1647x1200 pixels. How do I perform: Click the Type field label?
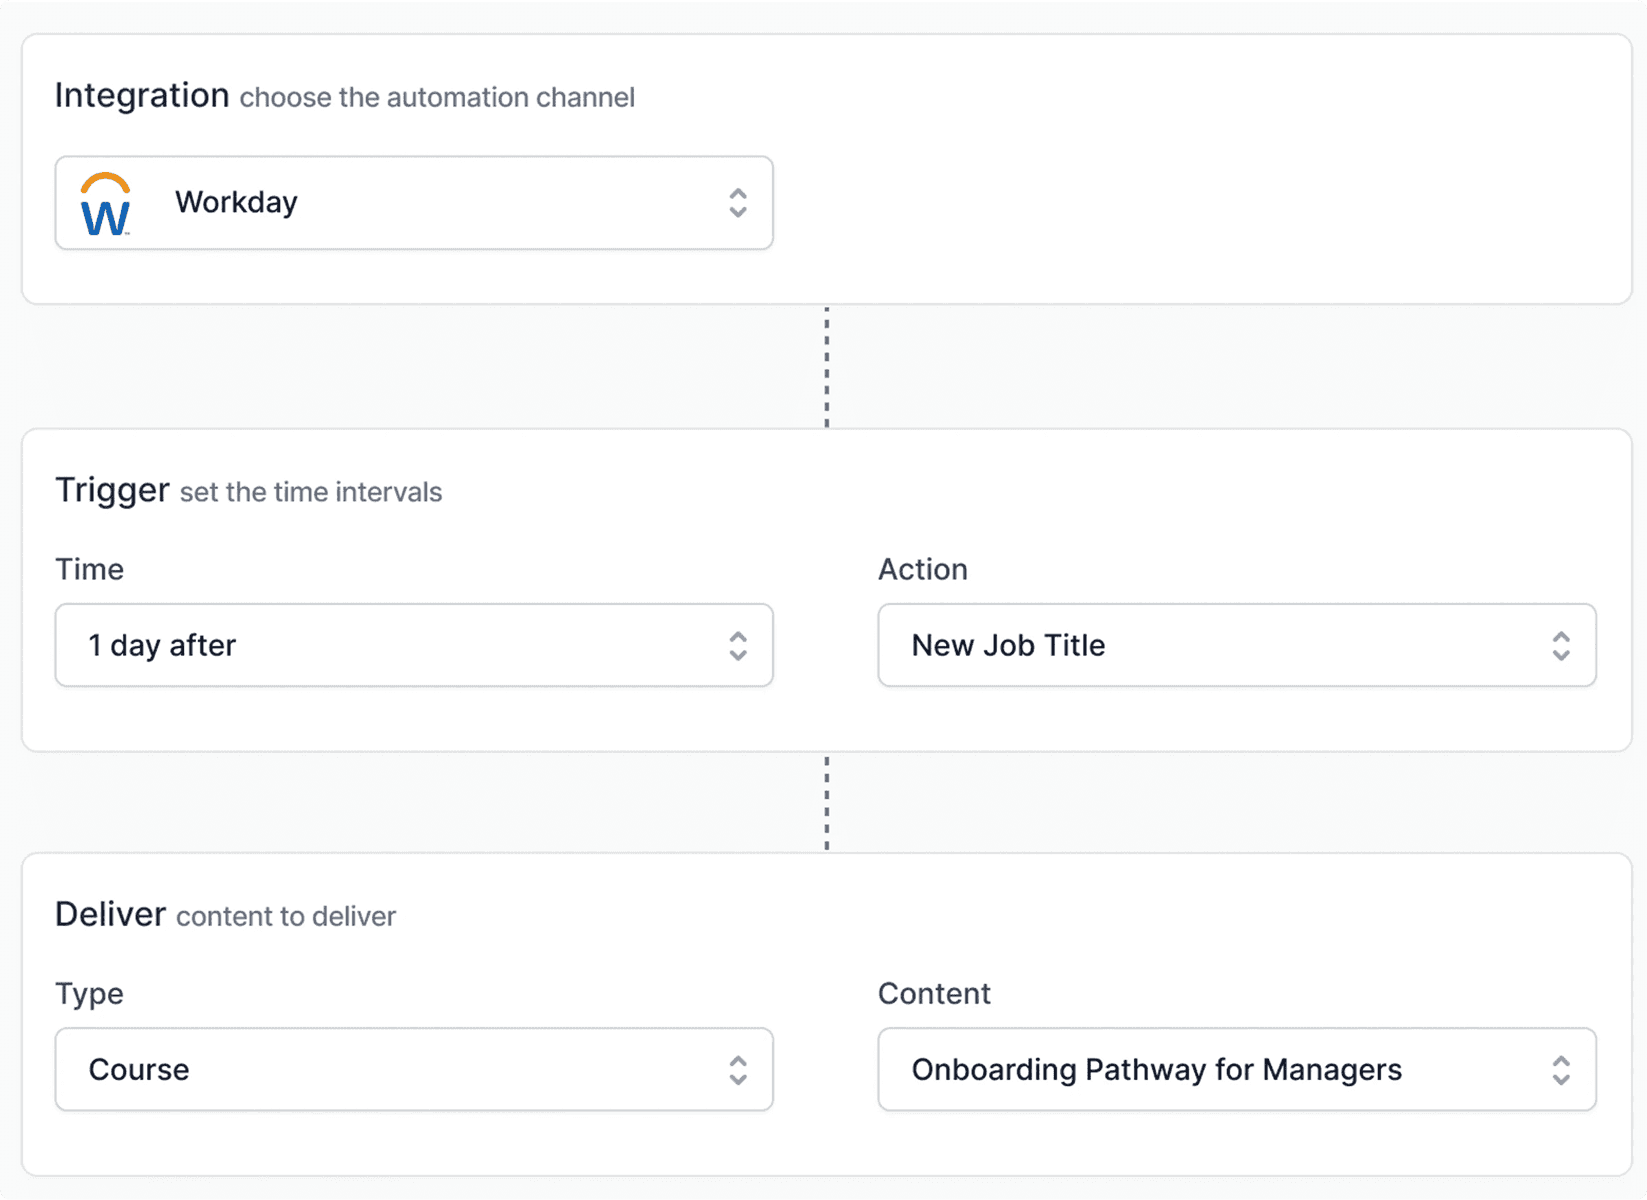click(x=90, y=994)
